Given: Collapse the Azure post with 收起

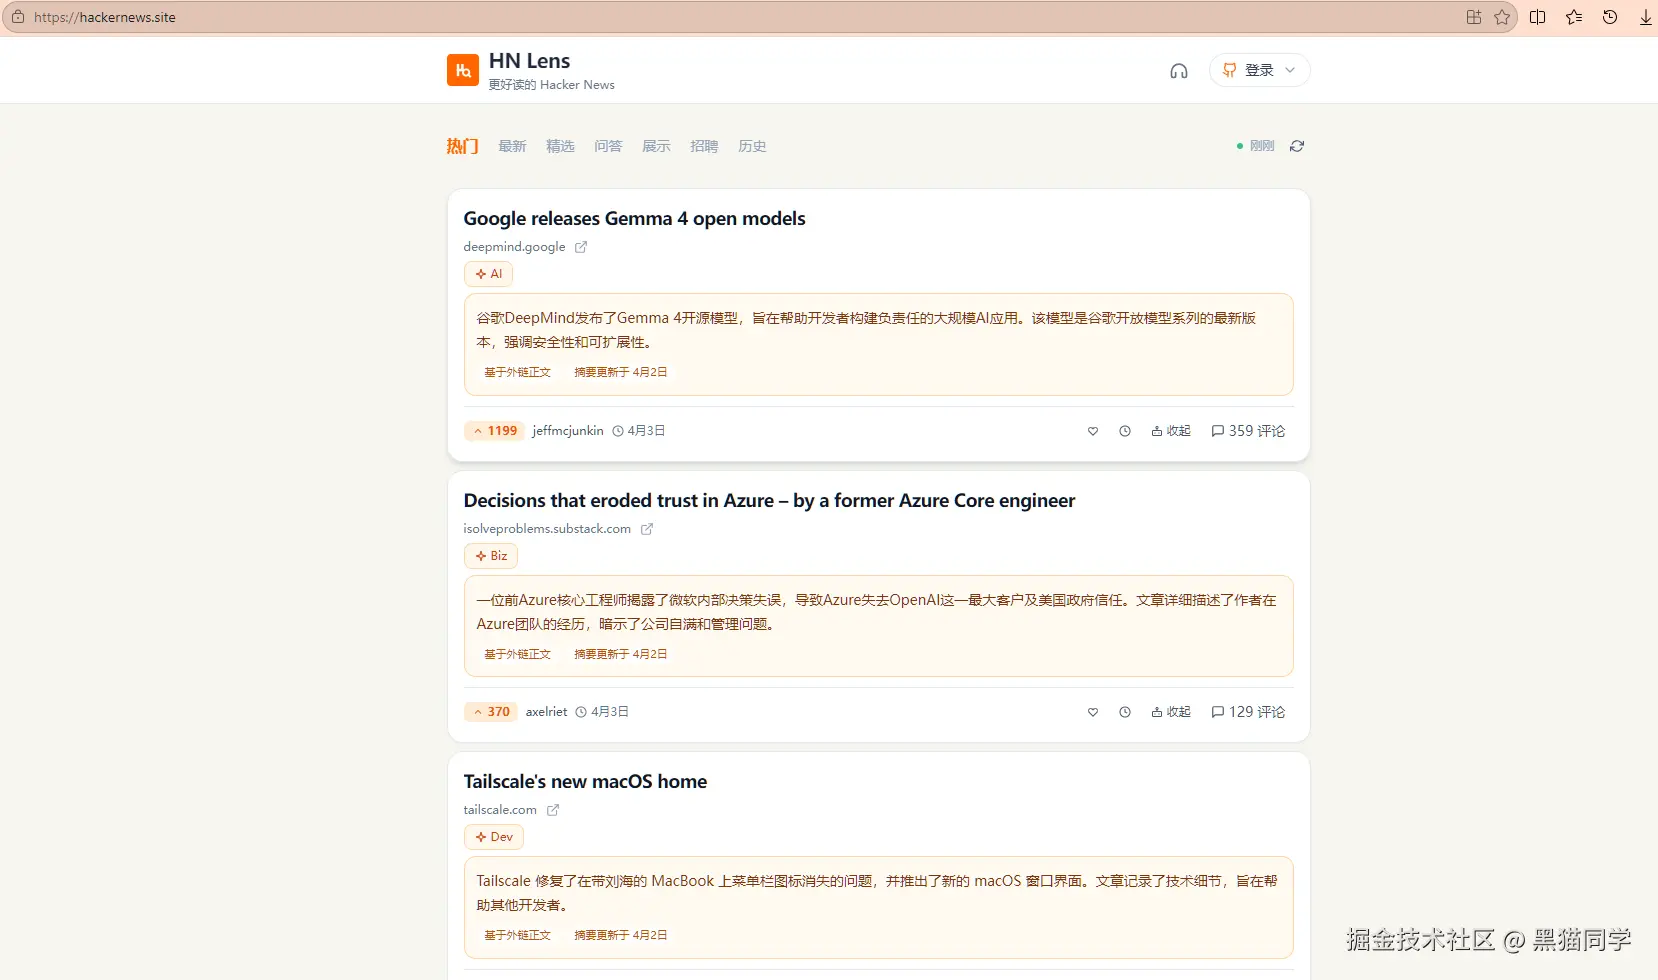Looking at the screenshot, I should [x=1171, y=712].
